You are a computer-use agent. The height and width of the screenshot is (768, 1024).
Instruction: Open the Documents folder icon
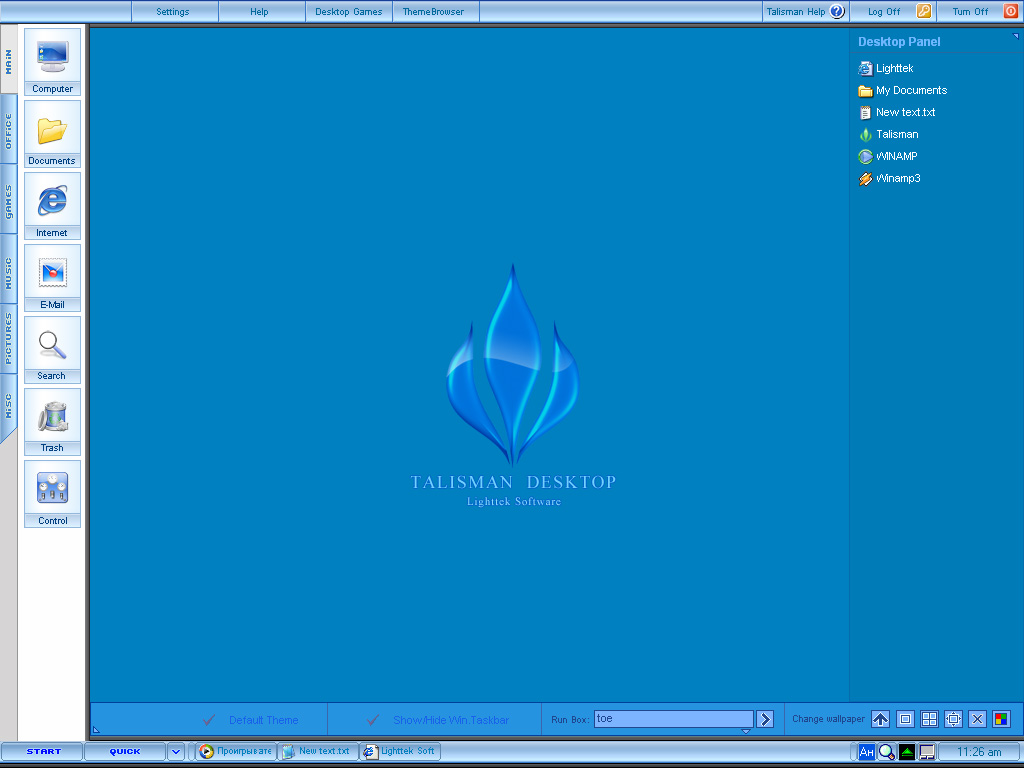(52, 134)
